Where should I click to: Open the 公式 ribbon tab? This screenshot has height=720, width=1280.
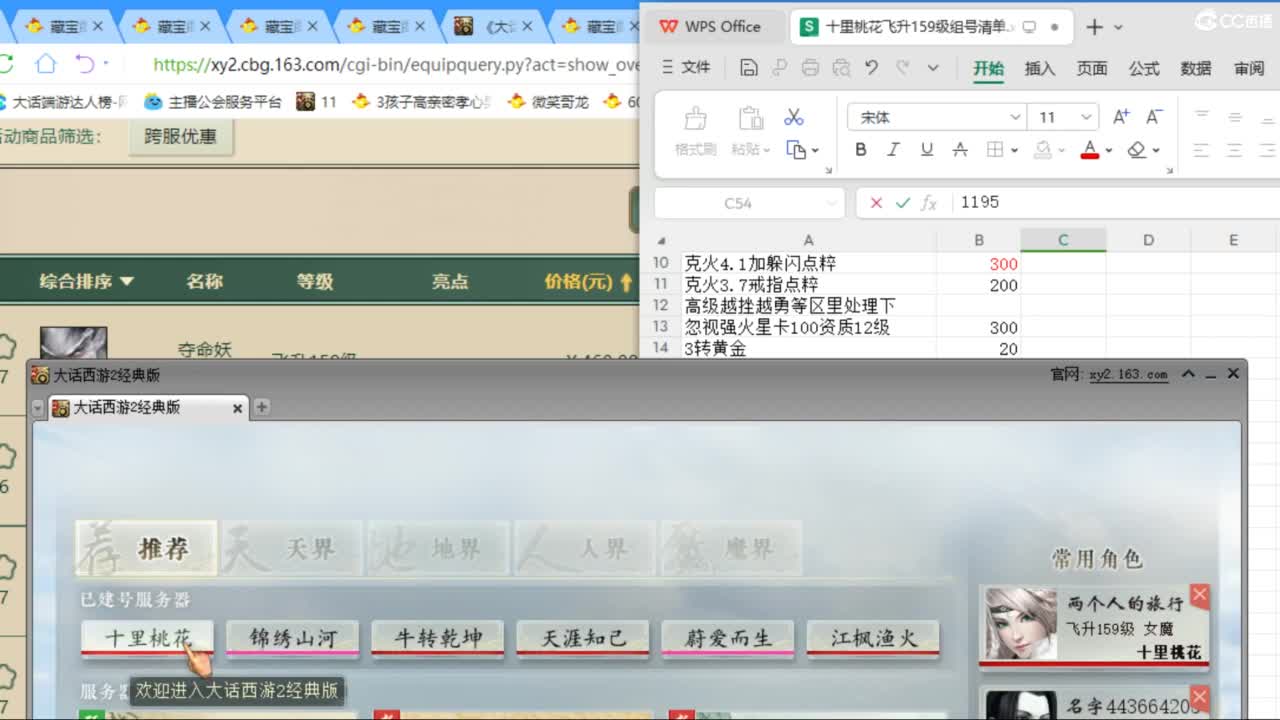click(x=1144, y=68)
